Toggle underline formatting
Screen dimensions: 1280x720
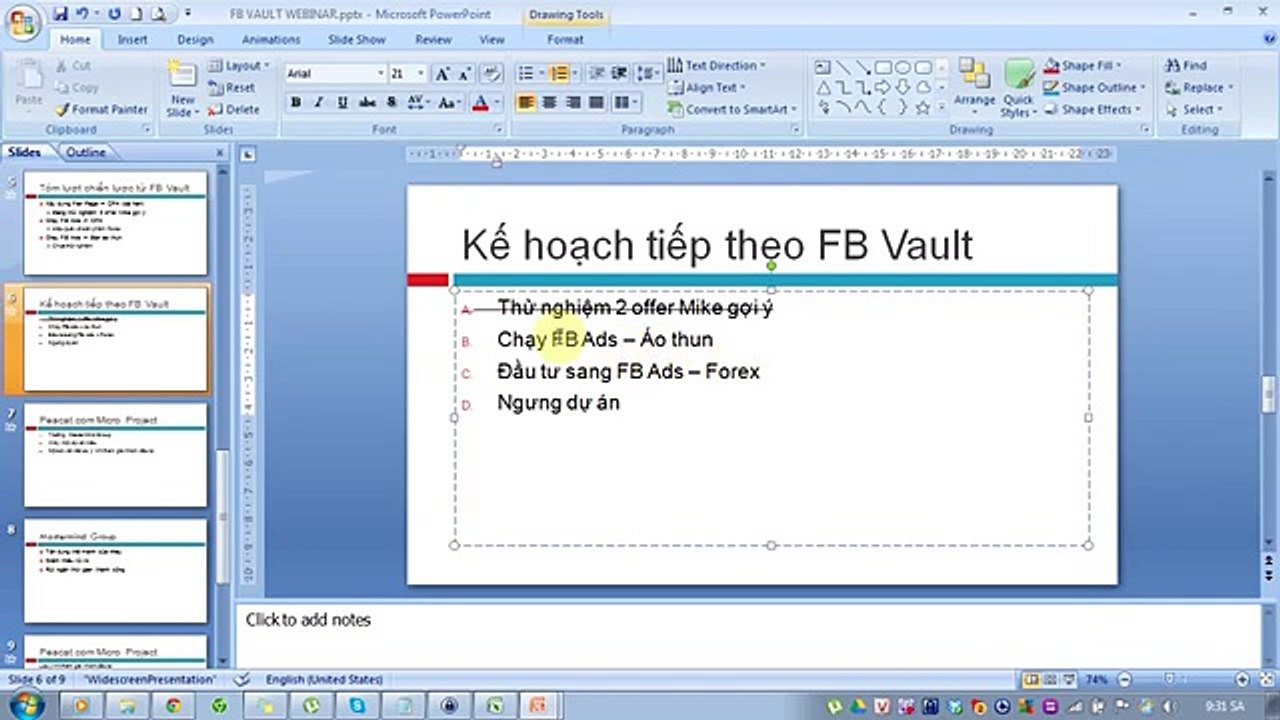tap(343, 102)
